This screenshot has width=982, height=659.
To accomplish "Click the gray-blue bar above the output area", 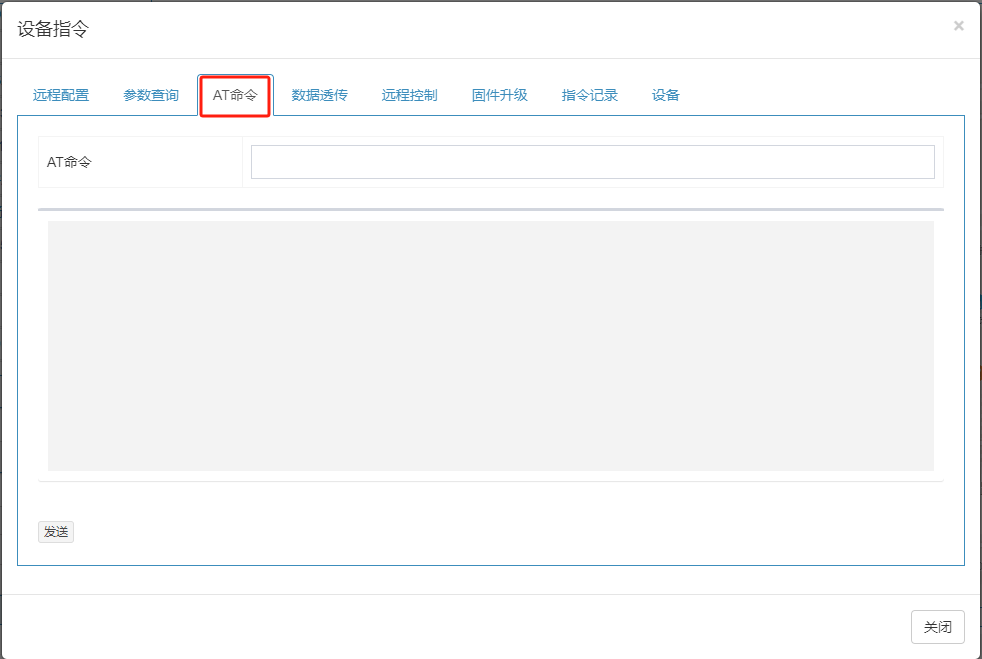I will (490, 209).
